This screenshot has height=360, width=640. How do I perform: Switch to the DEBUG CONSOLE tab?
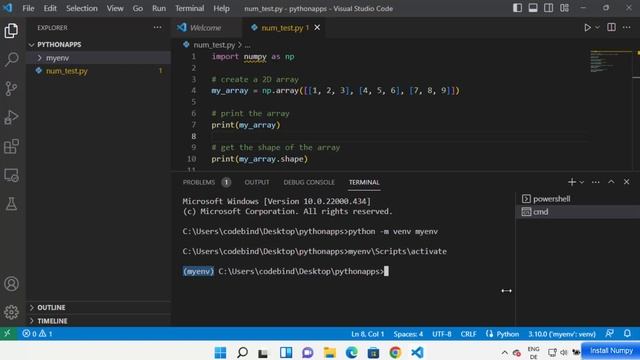coord(309,182)
